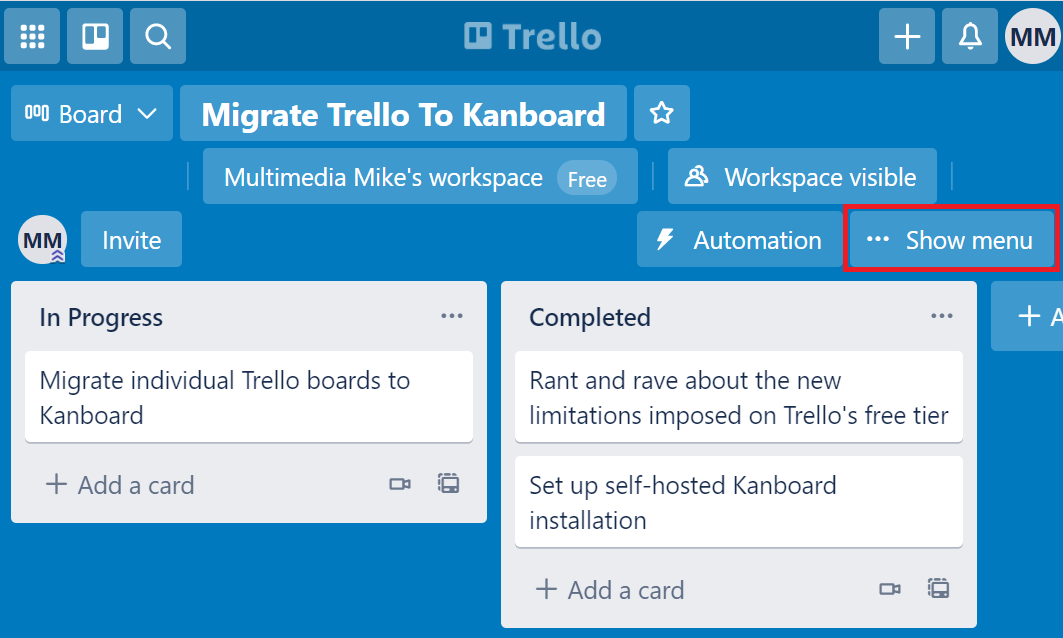This screenshot has height=638, width=1063.
Task: Click the plus create button in header
Action: coord(907,36)
